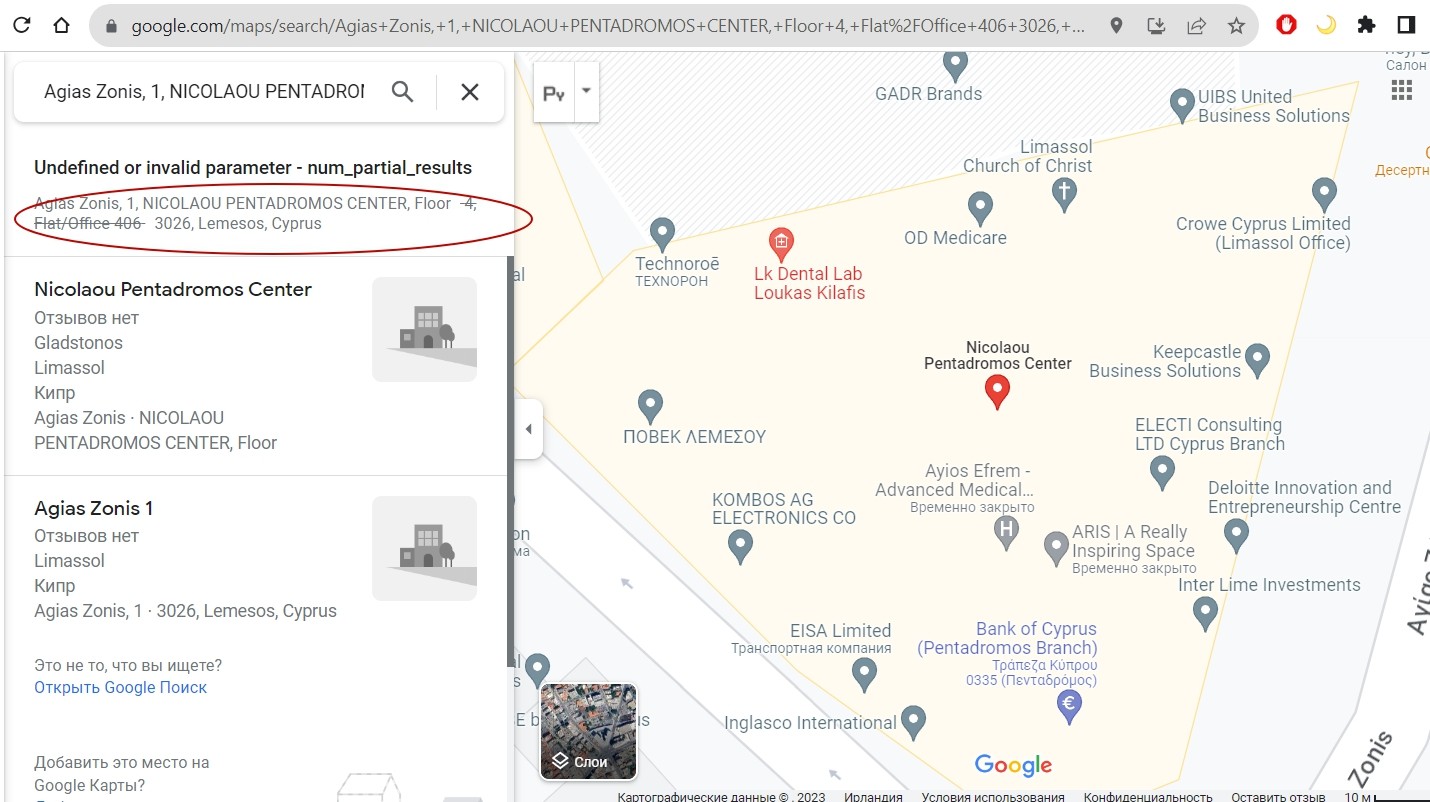Image resolution: width=1430 pixels, height=802 pixels.
Task: Open the red shield extension icon
Action: [1287, 25]
